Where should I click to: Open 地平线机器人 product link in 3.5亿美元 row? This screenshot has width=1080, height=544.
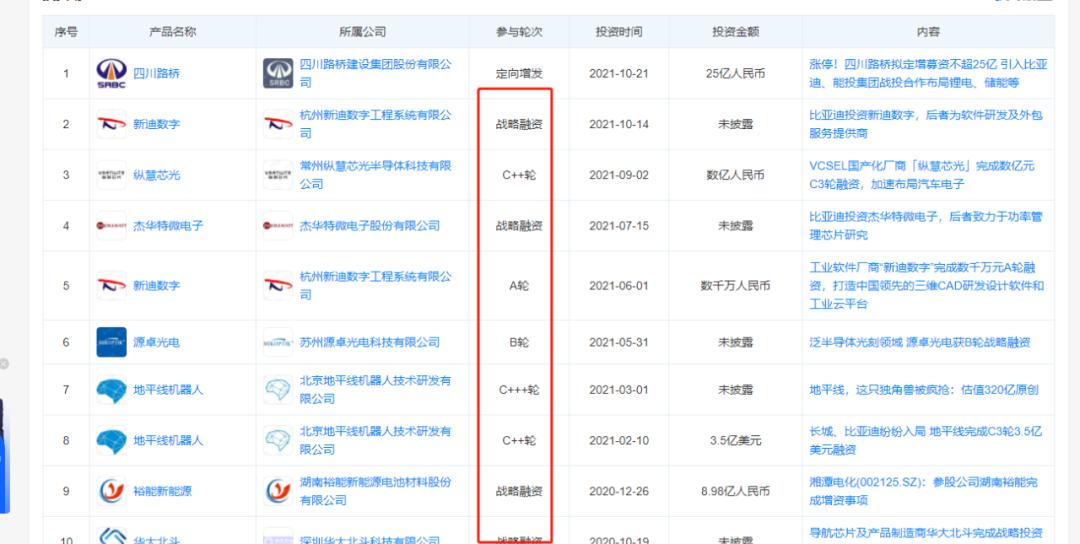168,441
